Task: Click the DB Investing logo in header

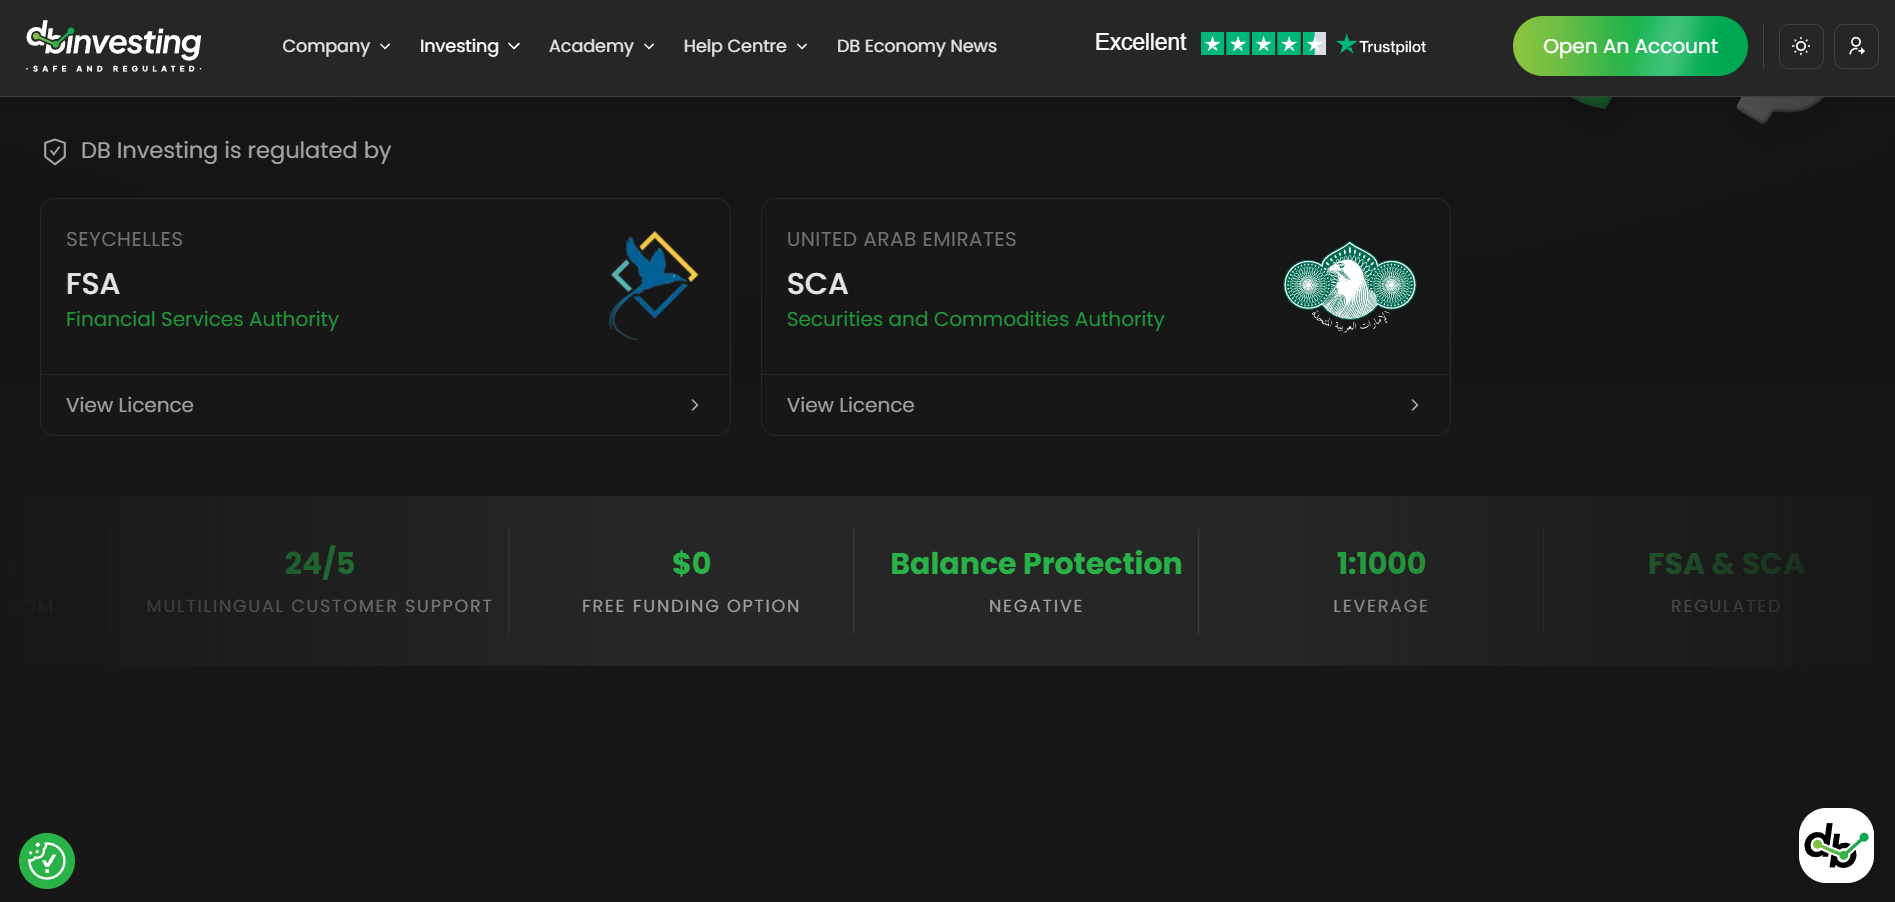Action: click(114, 46)
